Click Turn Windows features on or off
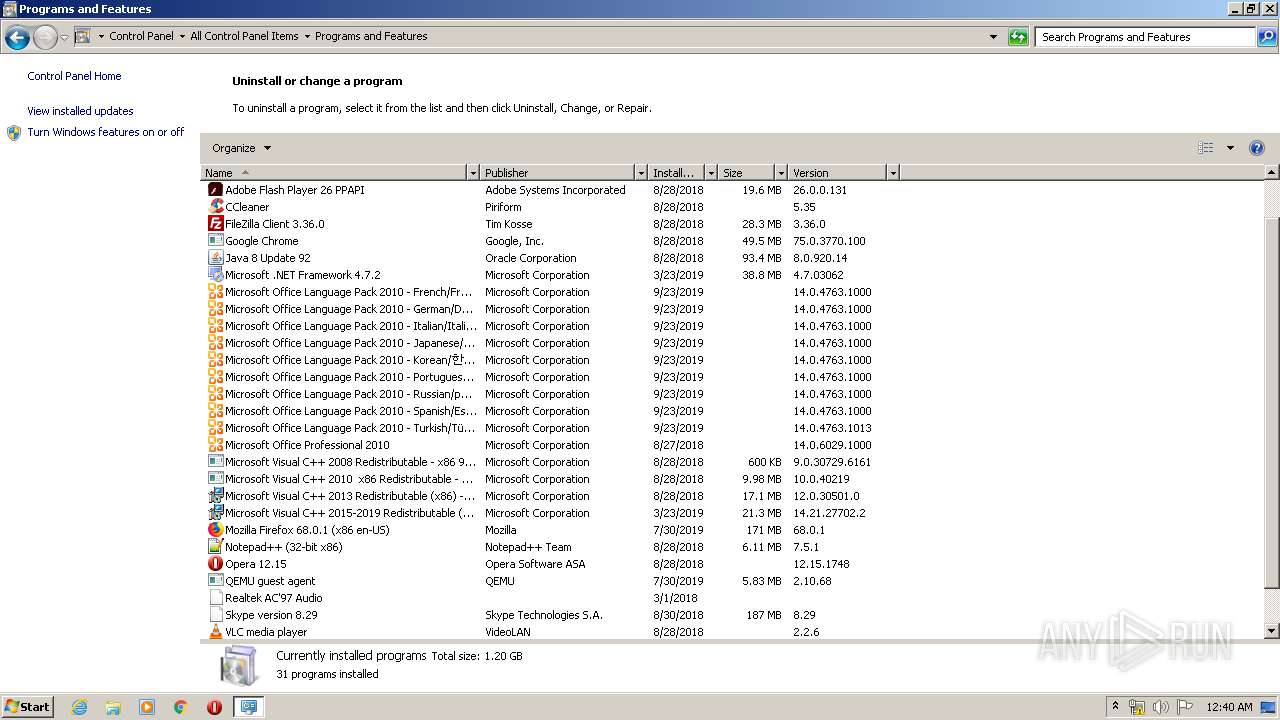1280x720 pixels. (x=106, y=132)
